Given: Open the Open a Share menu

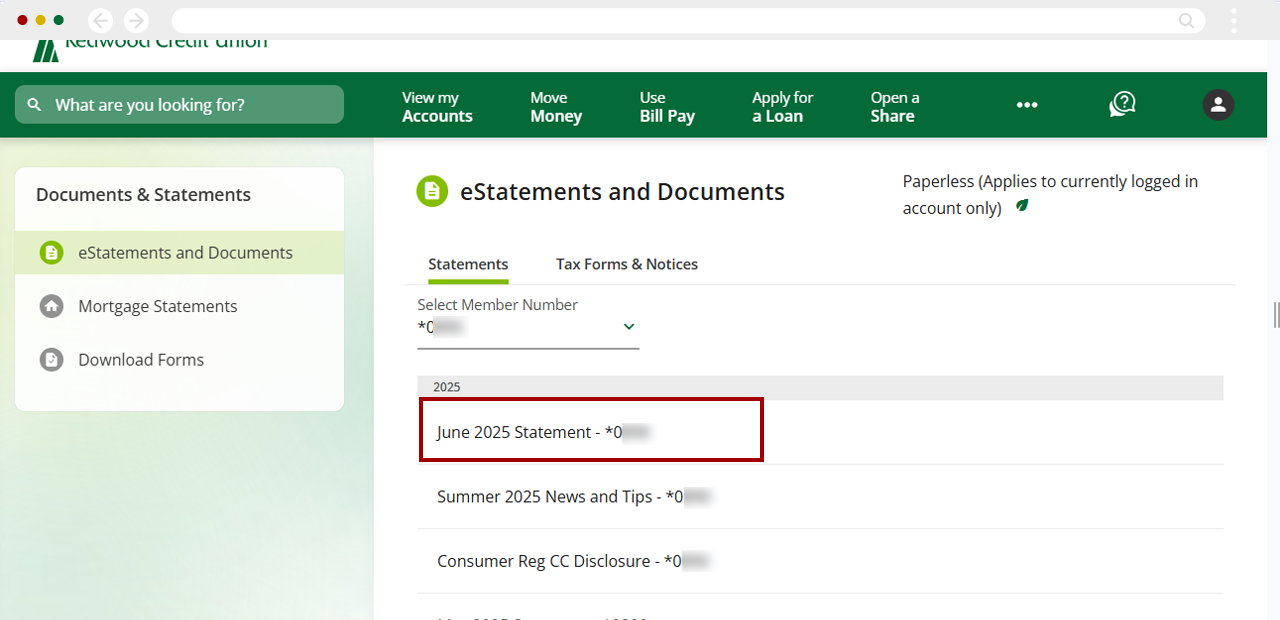Looking at the screenshot, I should pyautogui.click(x=894, y=107).
